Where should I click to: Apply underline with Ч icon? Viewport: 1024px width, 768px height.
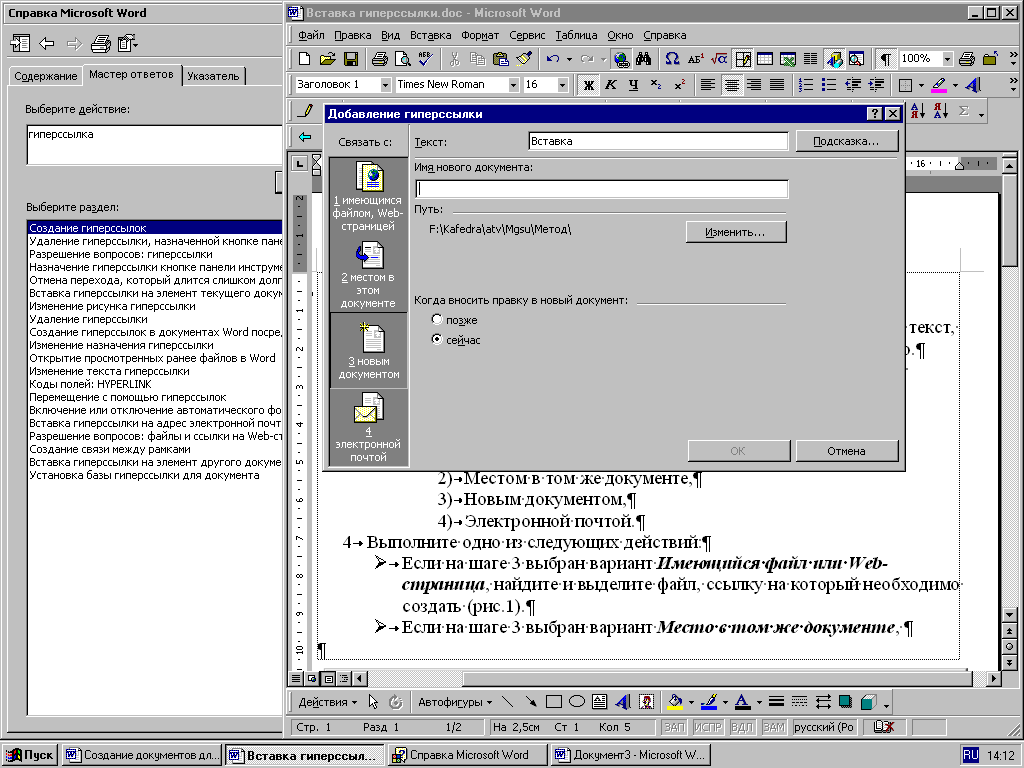pyautogui.click(x=633, y=85)
